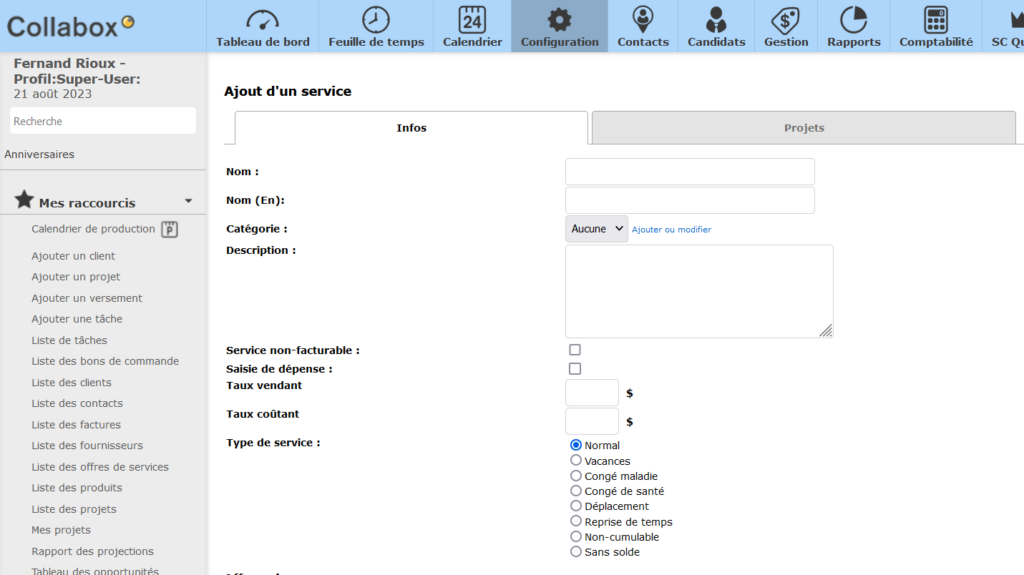
Task: Select the Vacances service type
Action: (576, 461)
